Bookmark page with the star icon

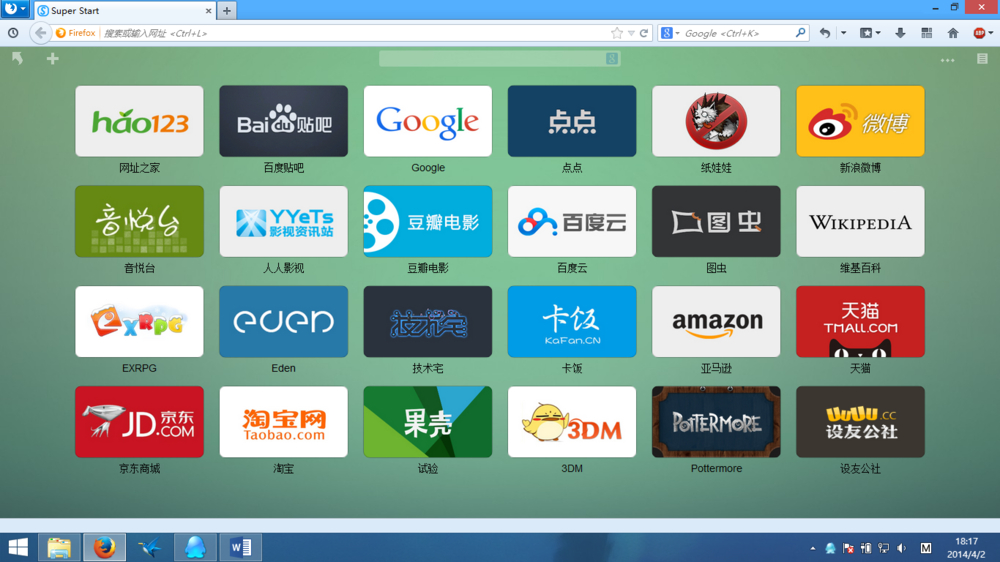[616, 33]
